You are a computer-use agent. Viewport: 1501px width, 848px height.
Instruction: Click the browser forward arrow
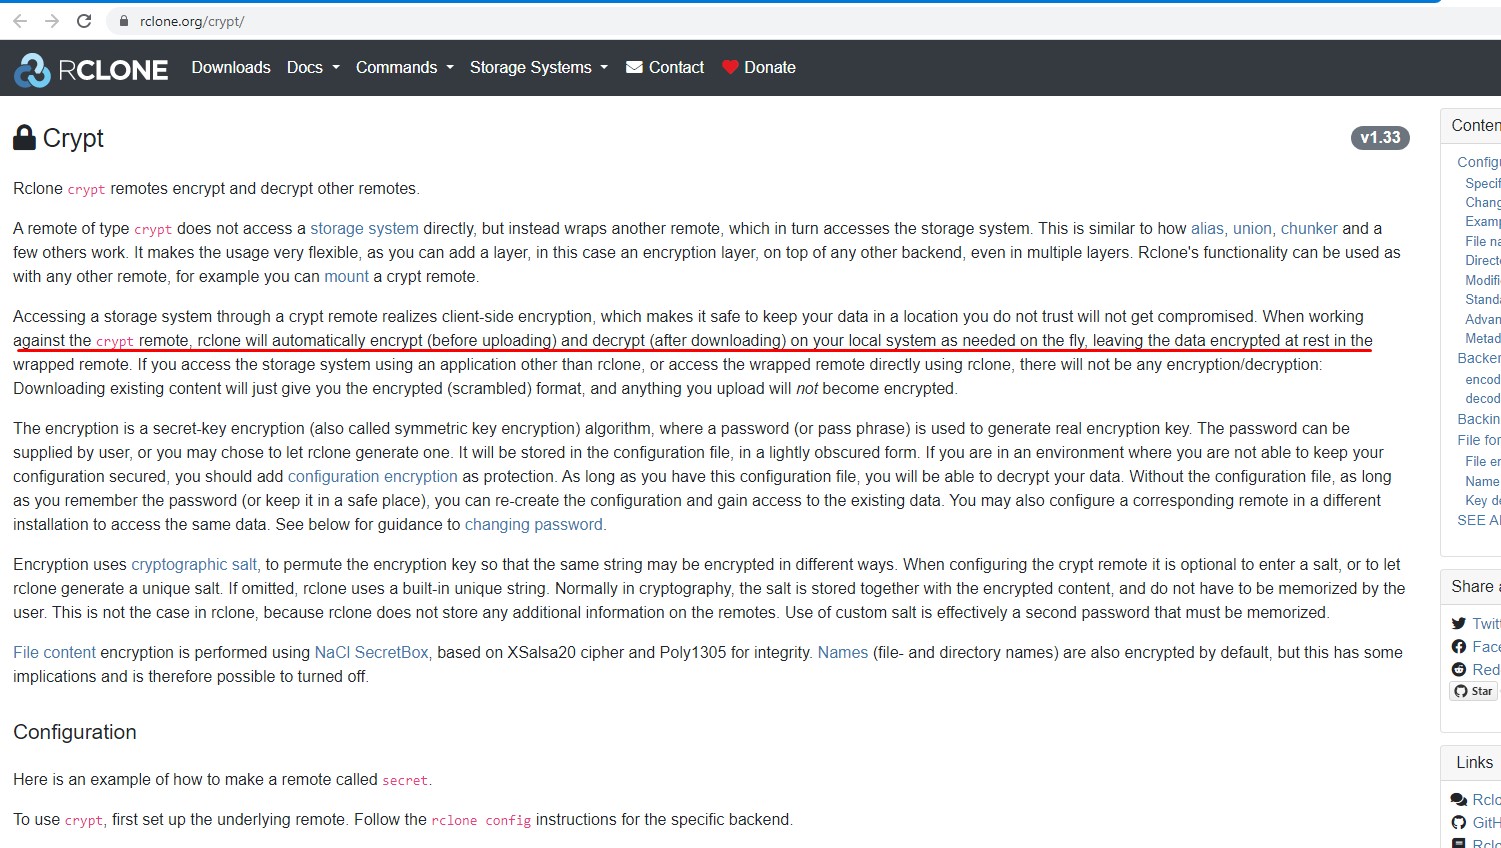[52, 21]
